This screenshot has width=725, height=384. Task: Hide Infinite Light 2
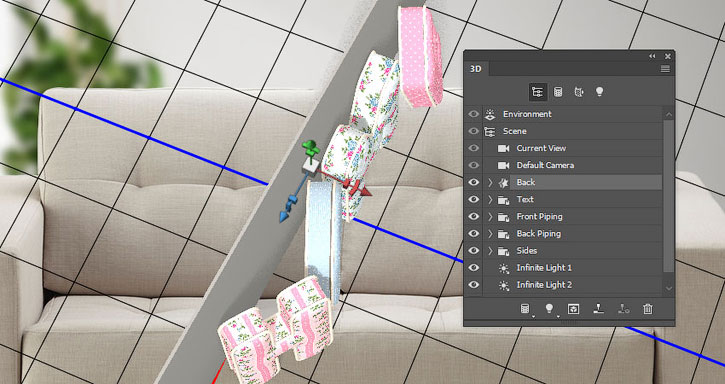[473, 285]
